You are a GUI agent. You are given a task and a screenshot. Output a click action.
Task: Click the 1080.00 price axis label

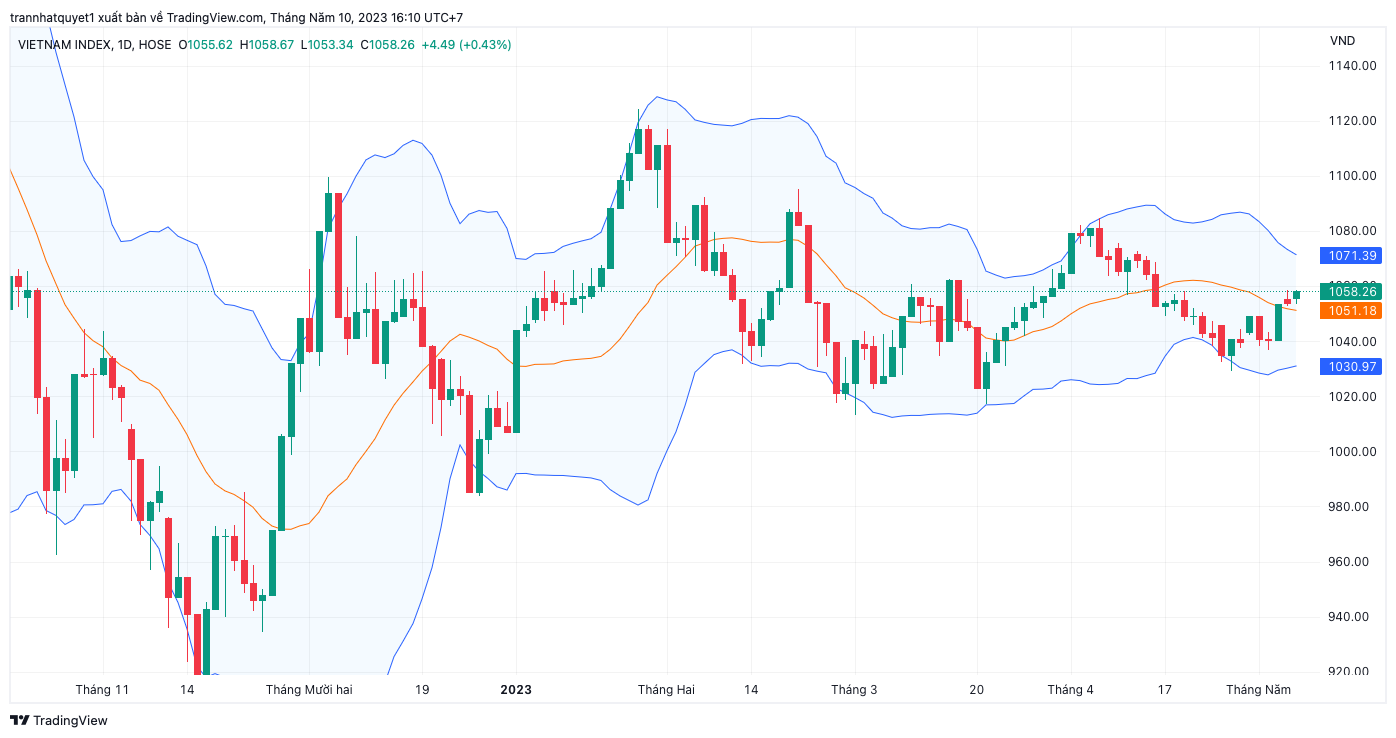coord(1353,231)
